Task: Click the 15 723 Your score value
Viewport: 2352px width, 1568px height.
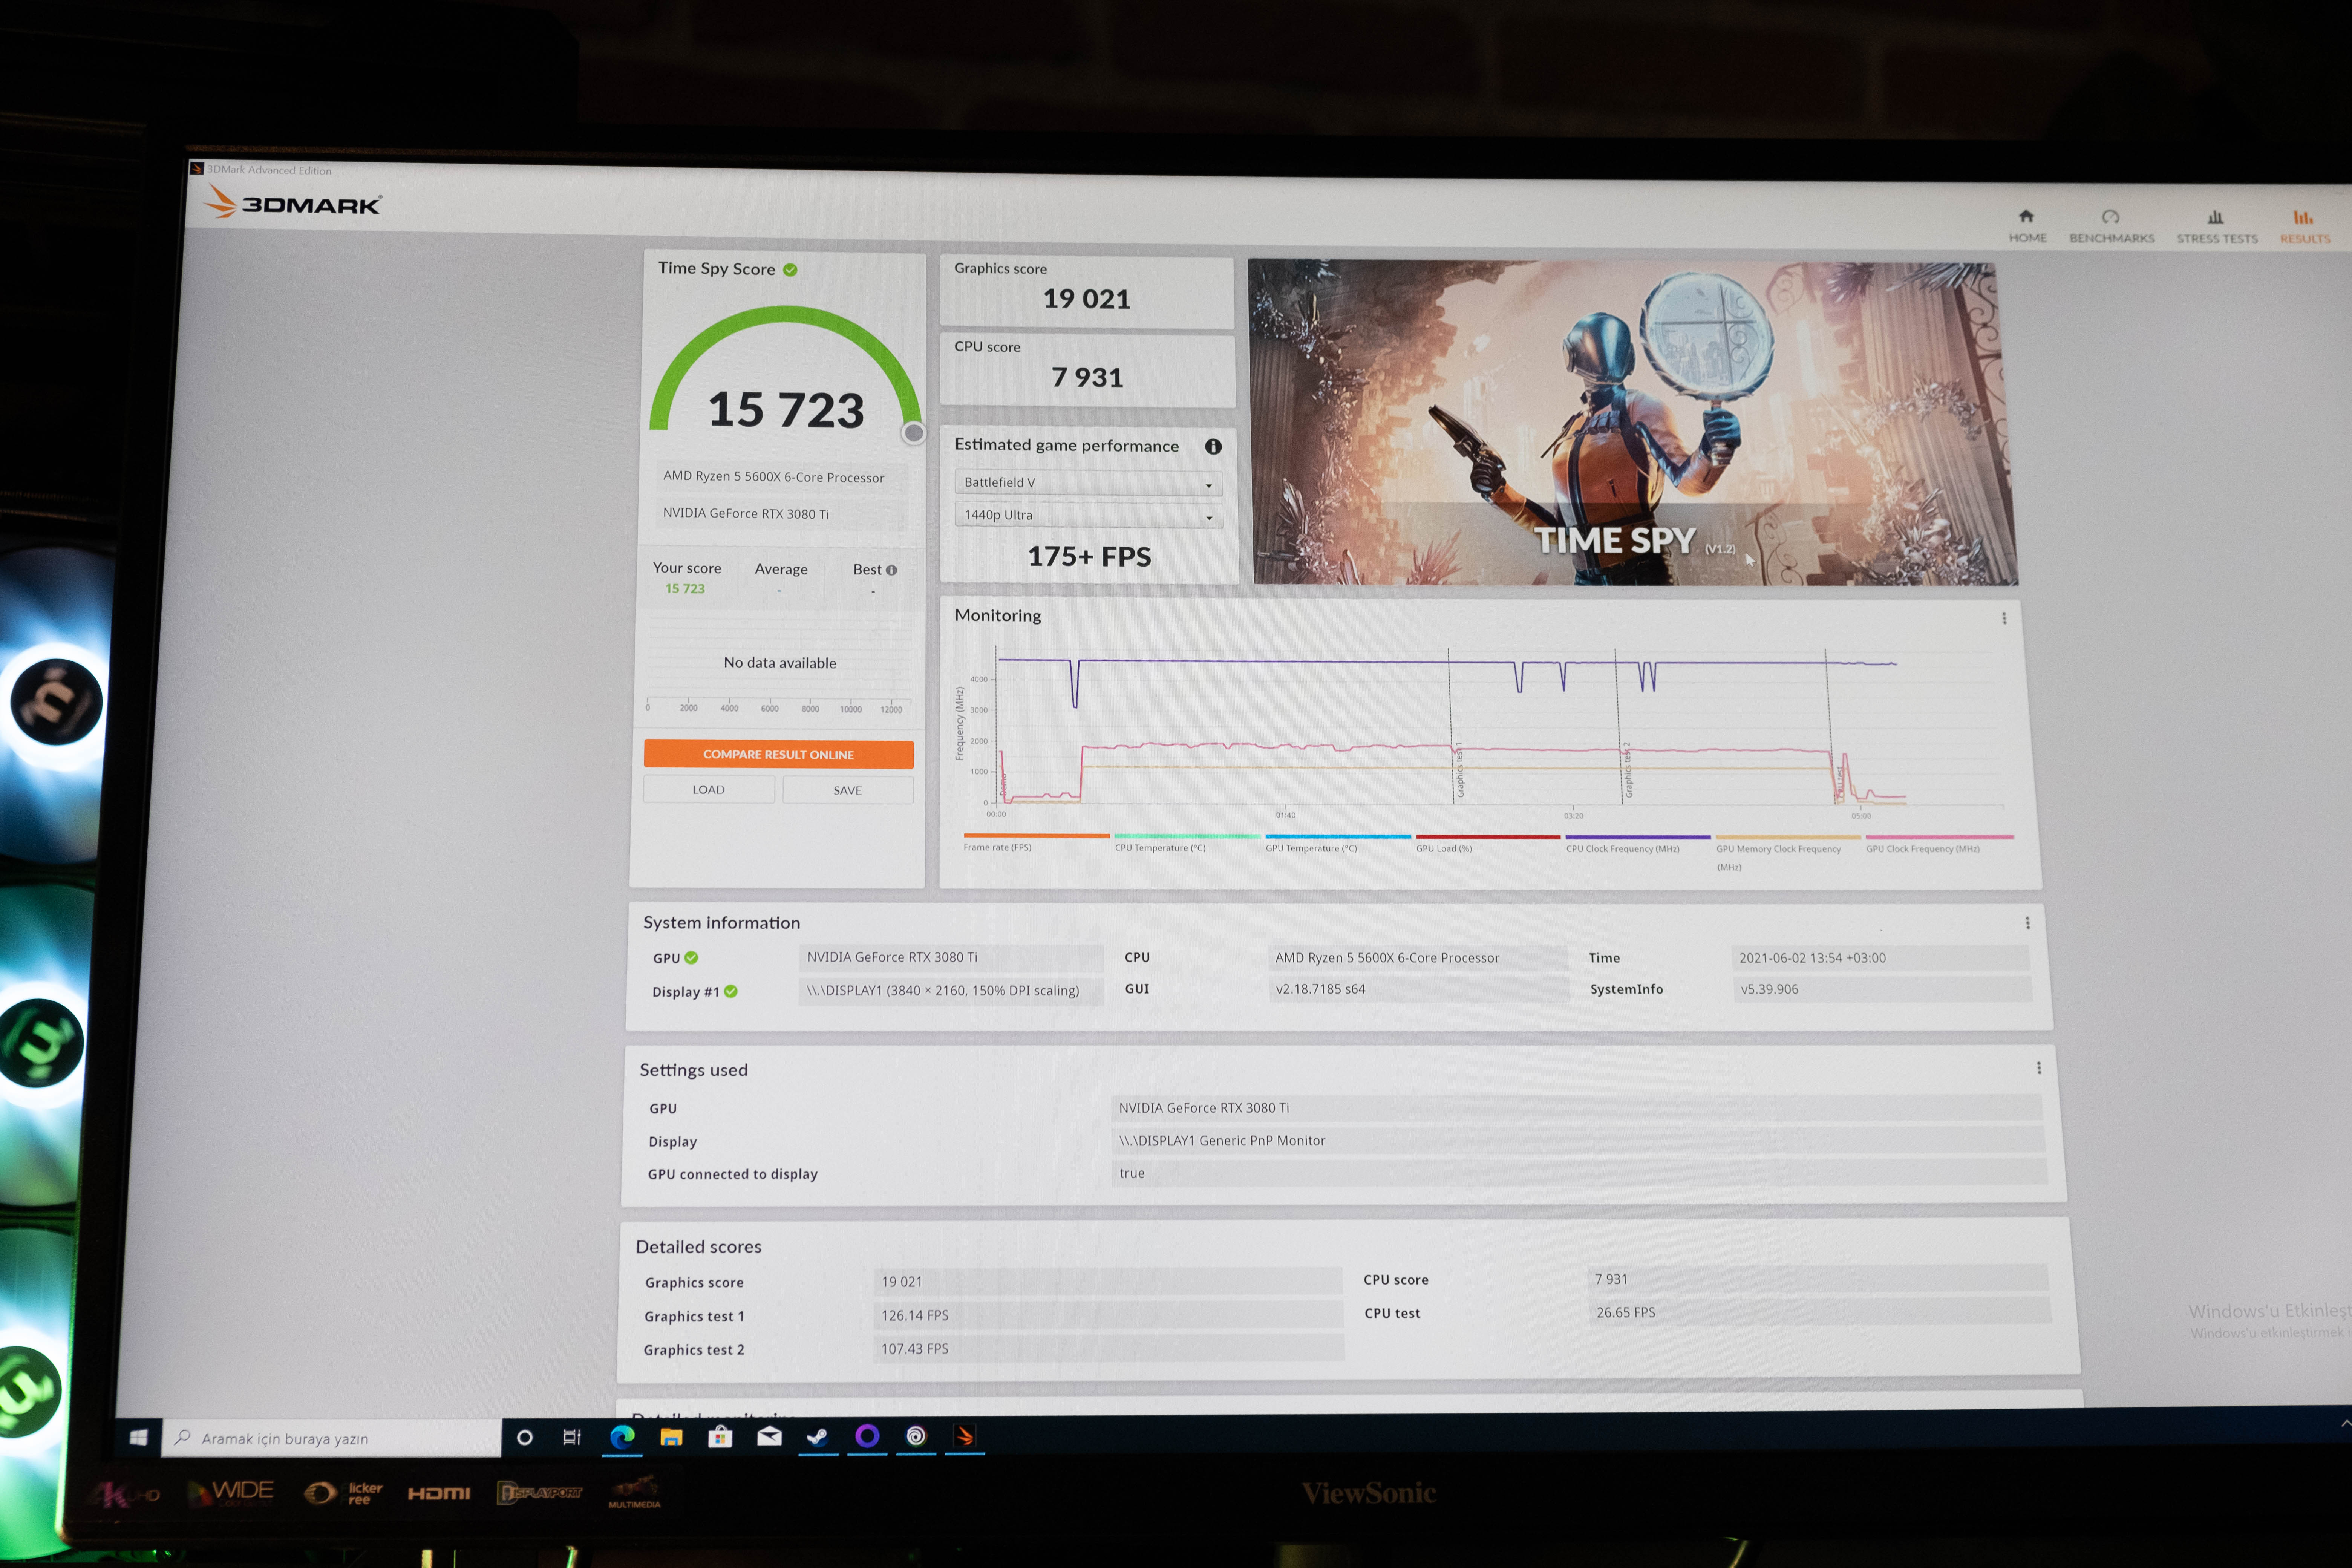Action: (685, 589)
